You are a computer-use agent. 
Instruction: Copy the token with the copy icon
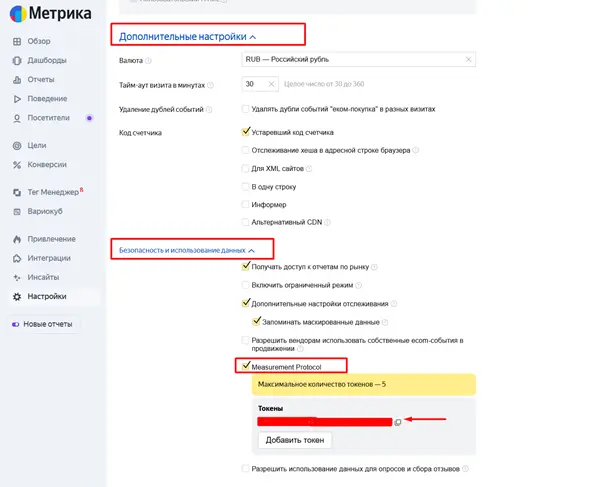[x=397, y=422]
